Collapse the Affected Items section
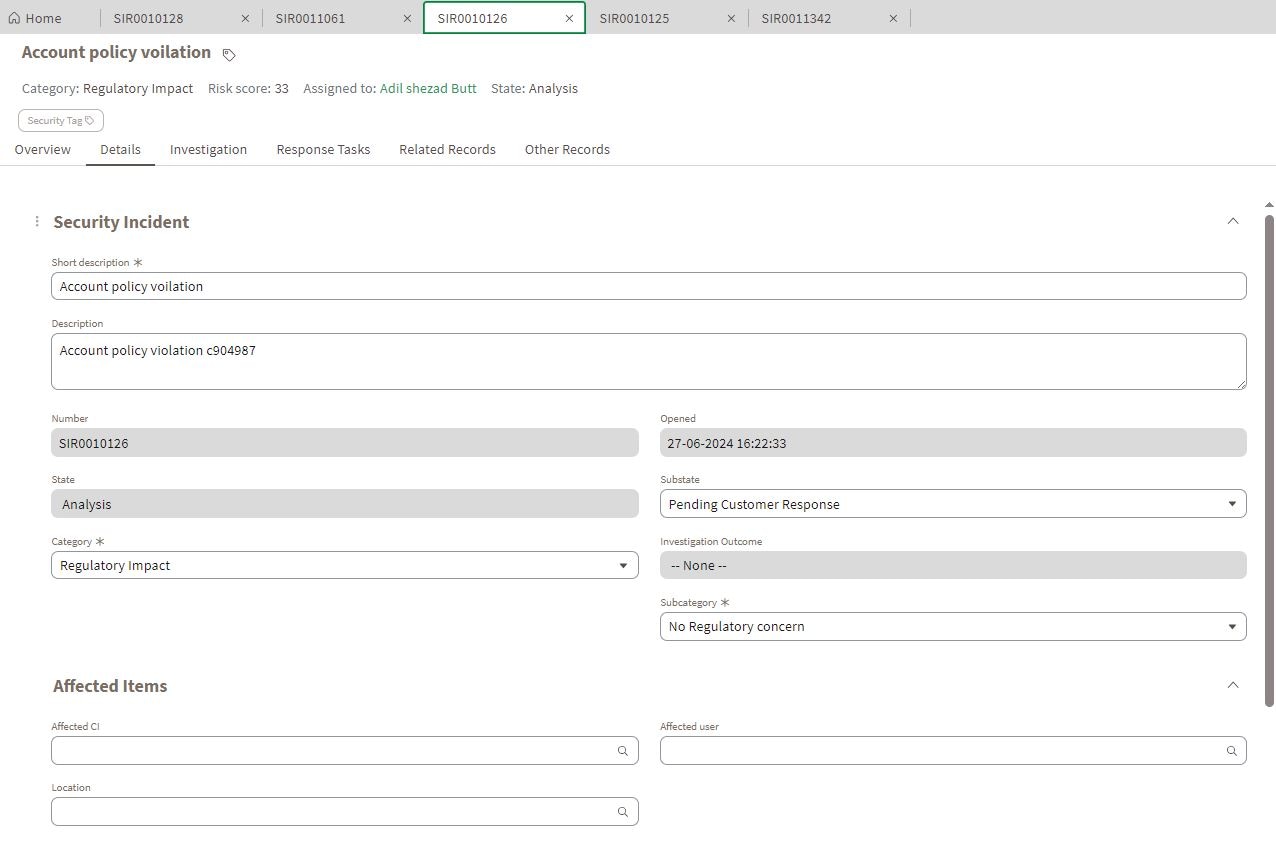The image size is (1276, 863). tap(1232, 685)
